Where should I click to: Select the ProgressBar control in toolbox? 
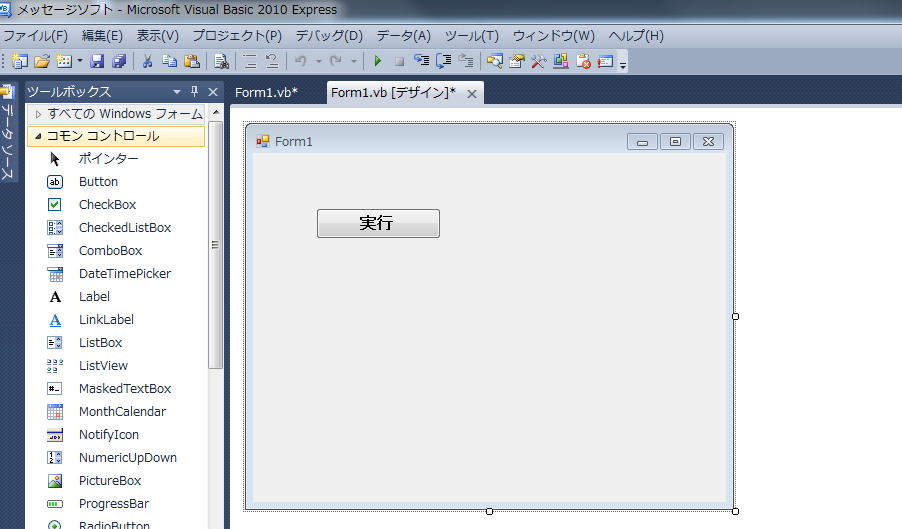coord(116,504)
